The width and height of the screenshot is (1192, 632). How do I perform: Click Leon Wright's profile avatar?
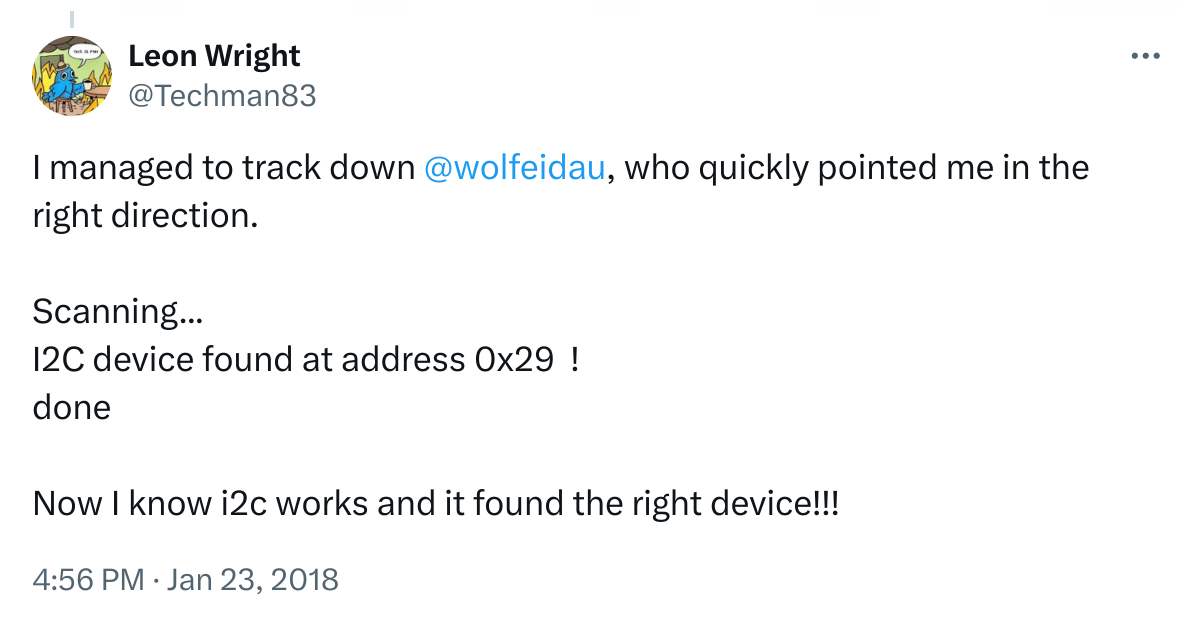[71, 75]
